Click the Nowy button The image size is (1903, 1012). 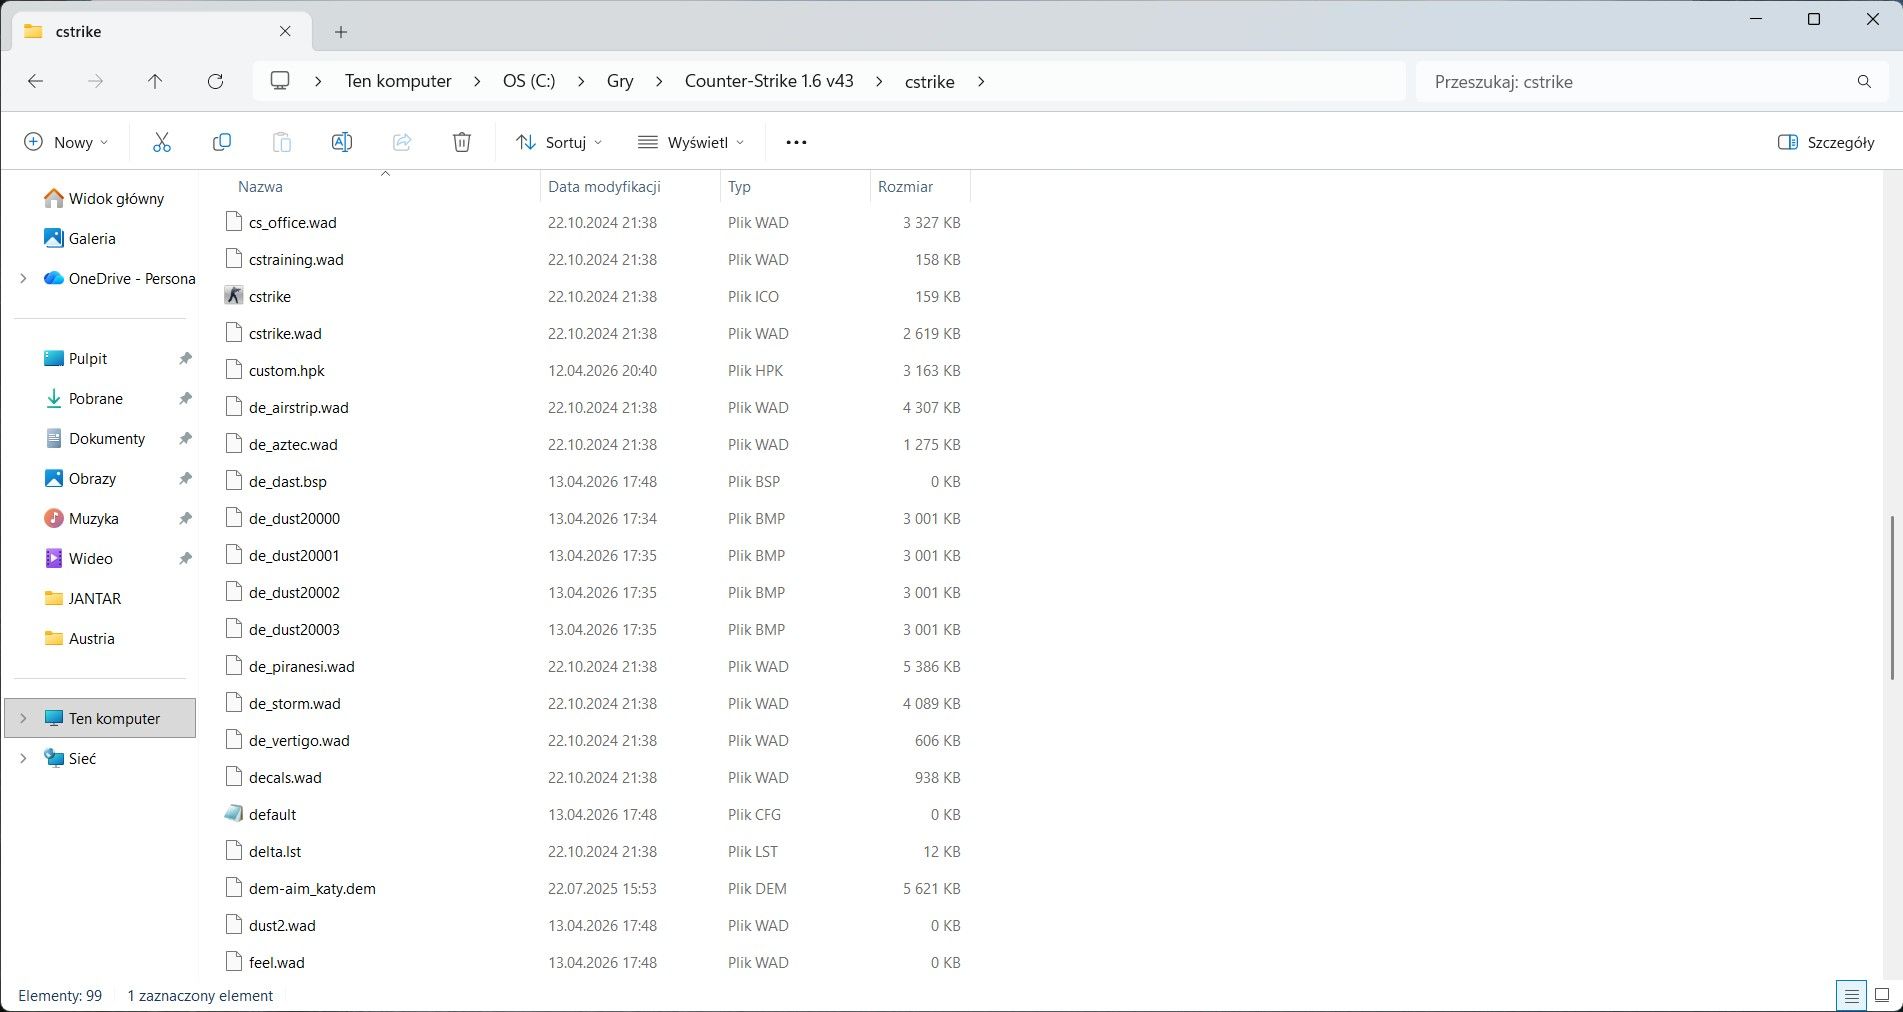point(66,142)
